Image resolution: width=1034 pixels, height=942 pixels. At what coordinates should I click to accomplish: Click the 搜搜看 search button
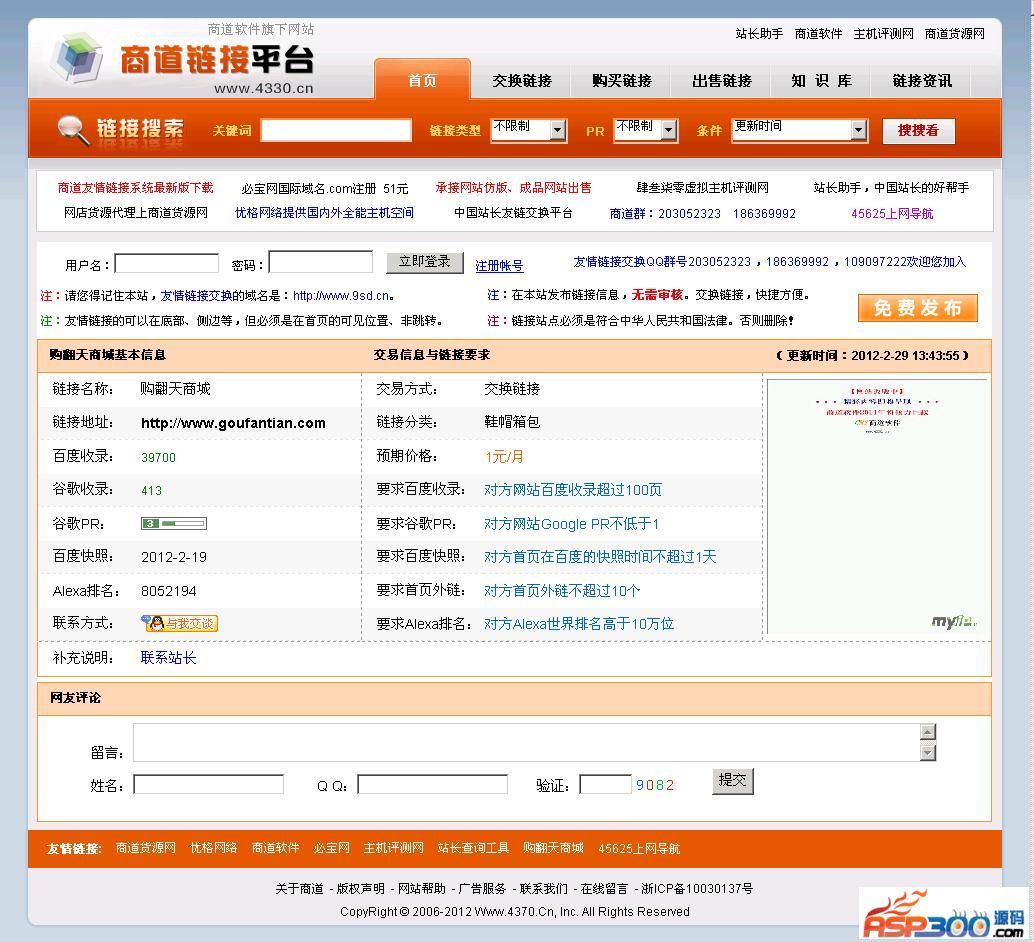pyautogui.click(x=918, y=131)
